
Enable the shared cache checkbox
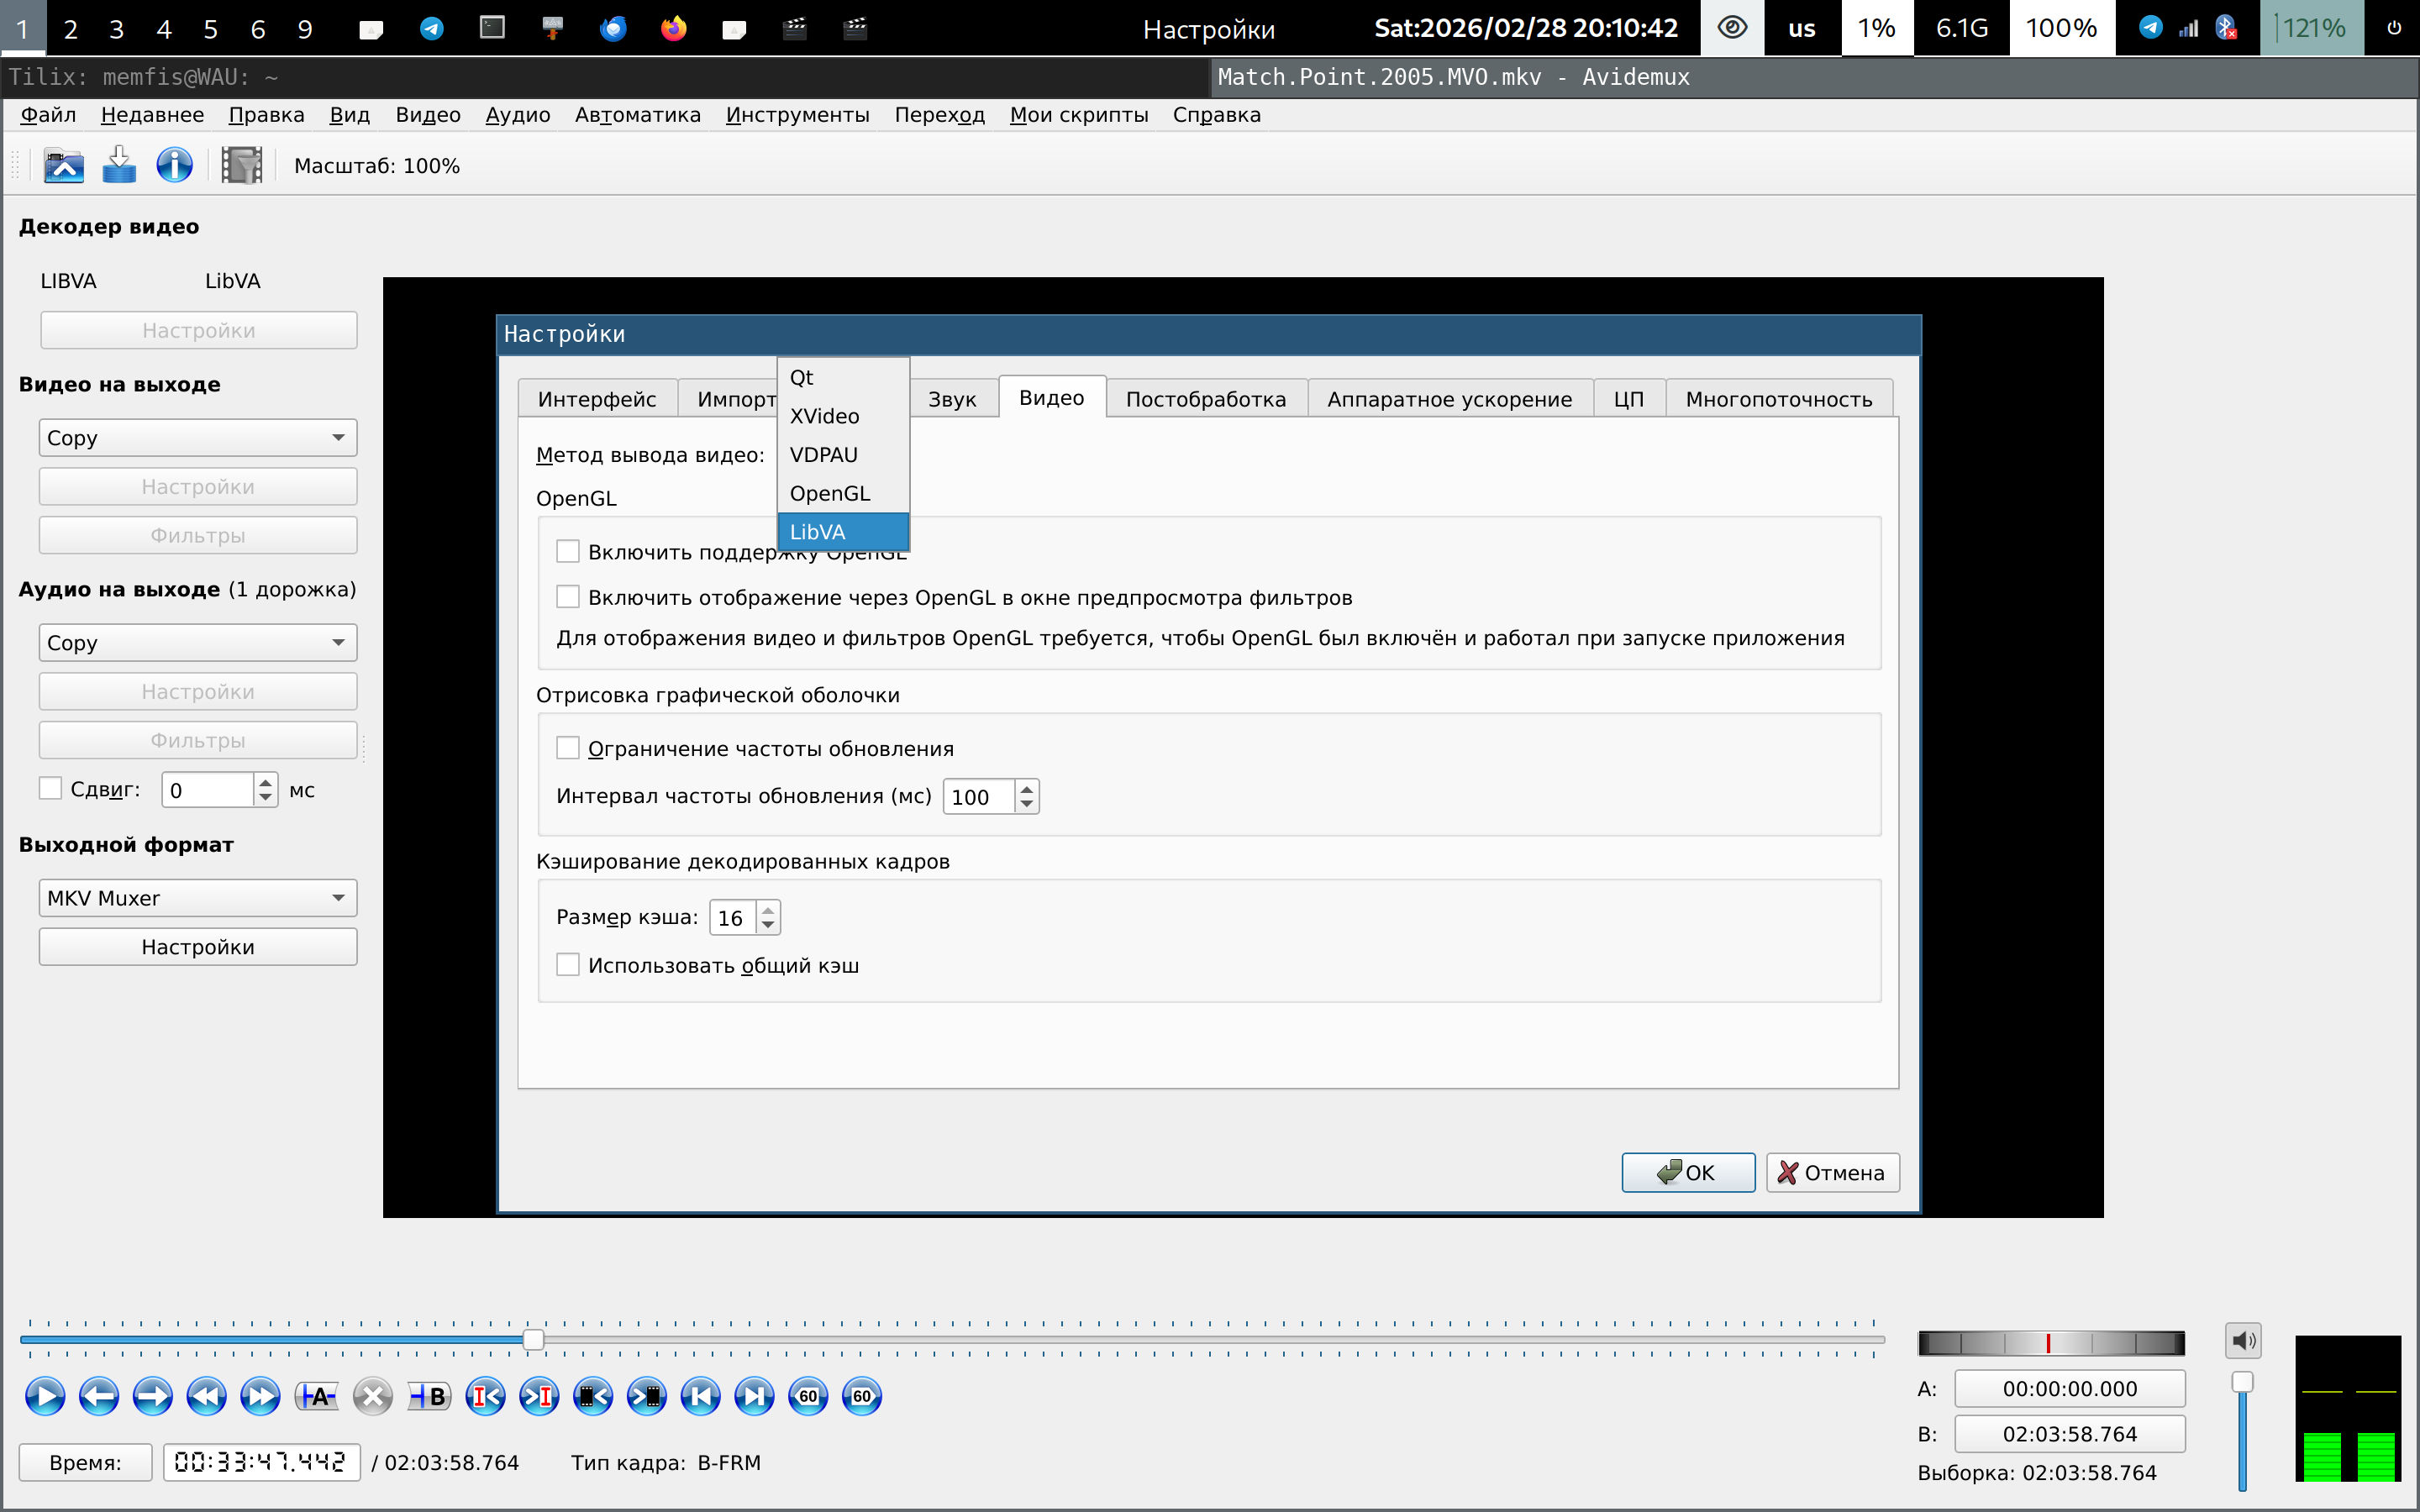pos(568,965)
